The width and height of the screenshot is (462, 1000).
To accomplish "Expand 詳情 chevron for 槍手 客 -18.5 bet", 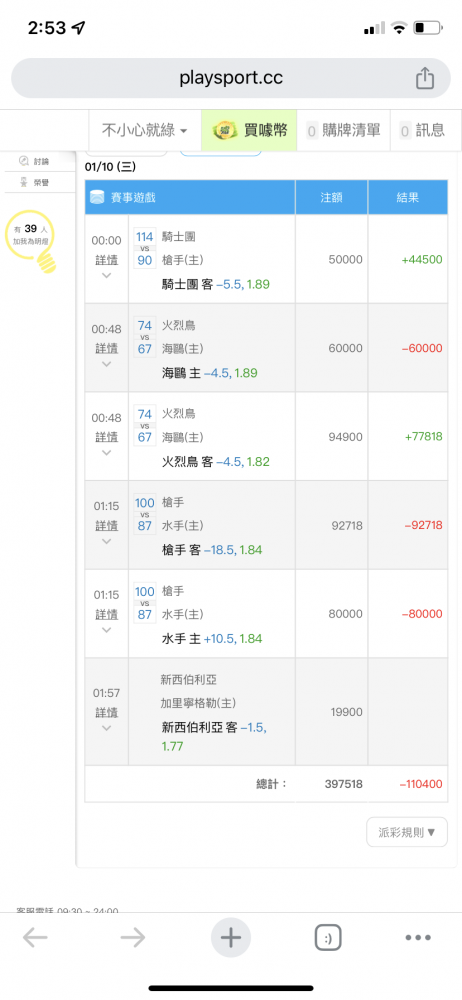I will (x=107, y=541).
